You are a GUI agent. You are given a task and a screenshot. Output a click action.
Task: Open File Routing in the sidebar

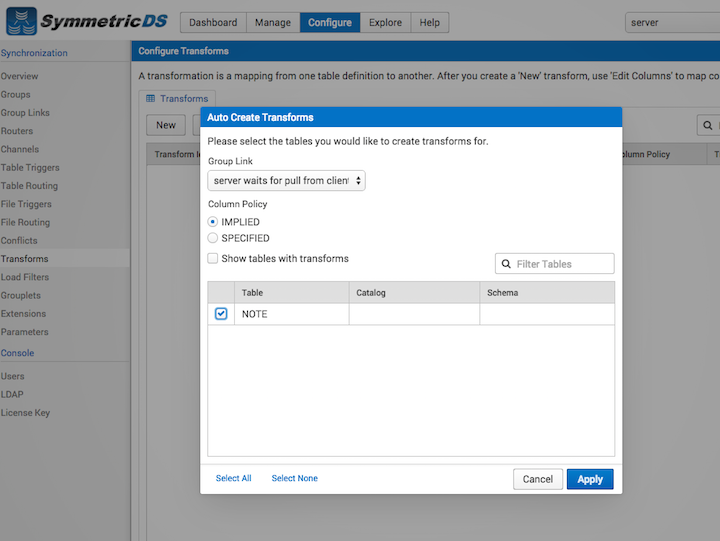pyautogui.click(x=25, y=222)
